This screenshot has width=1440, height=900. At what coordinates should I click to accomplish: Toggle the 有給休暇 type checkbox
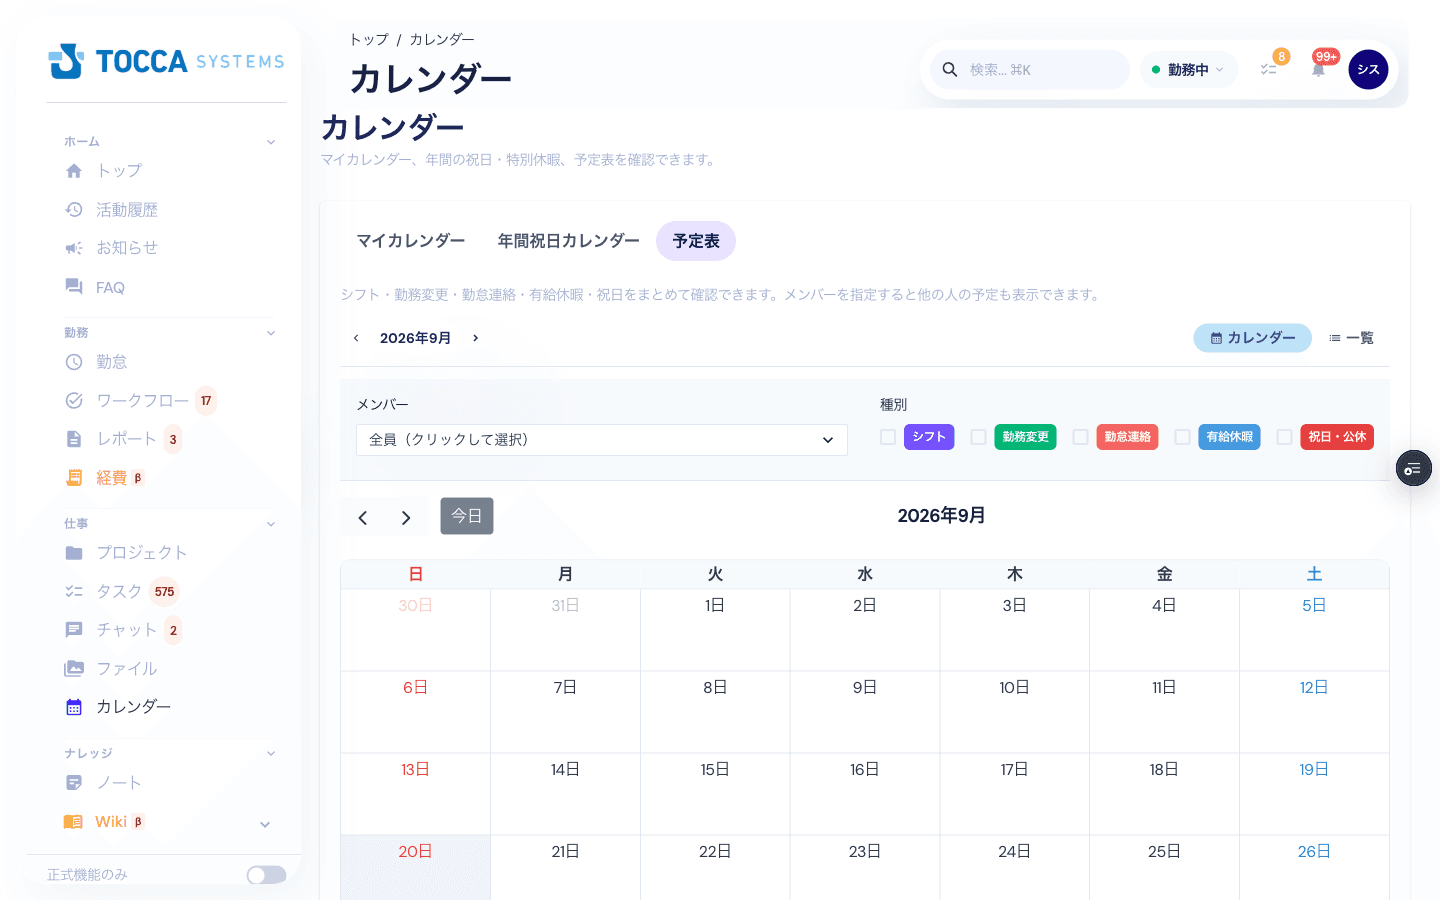[x=1182, y=437]
